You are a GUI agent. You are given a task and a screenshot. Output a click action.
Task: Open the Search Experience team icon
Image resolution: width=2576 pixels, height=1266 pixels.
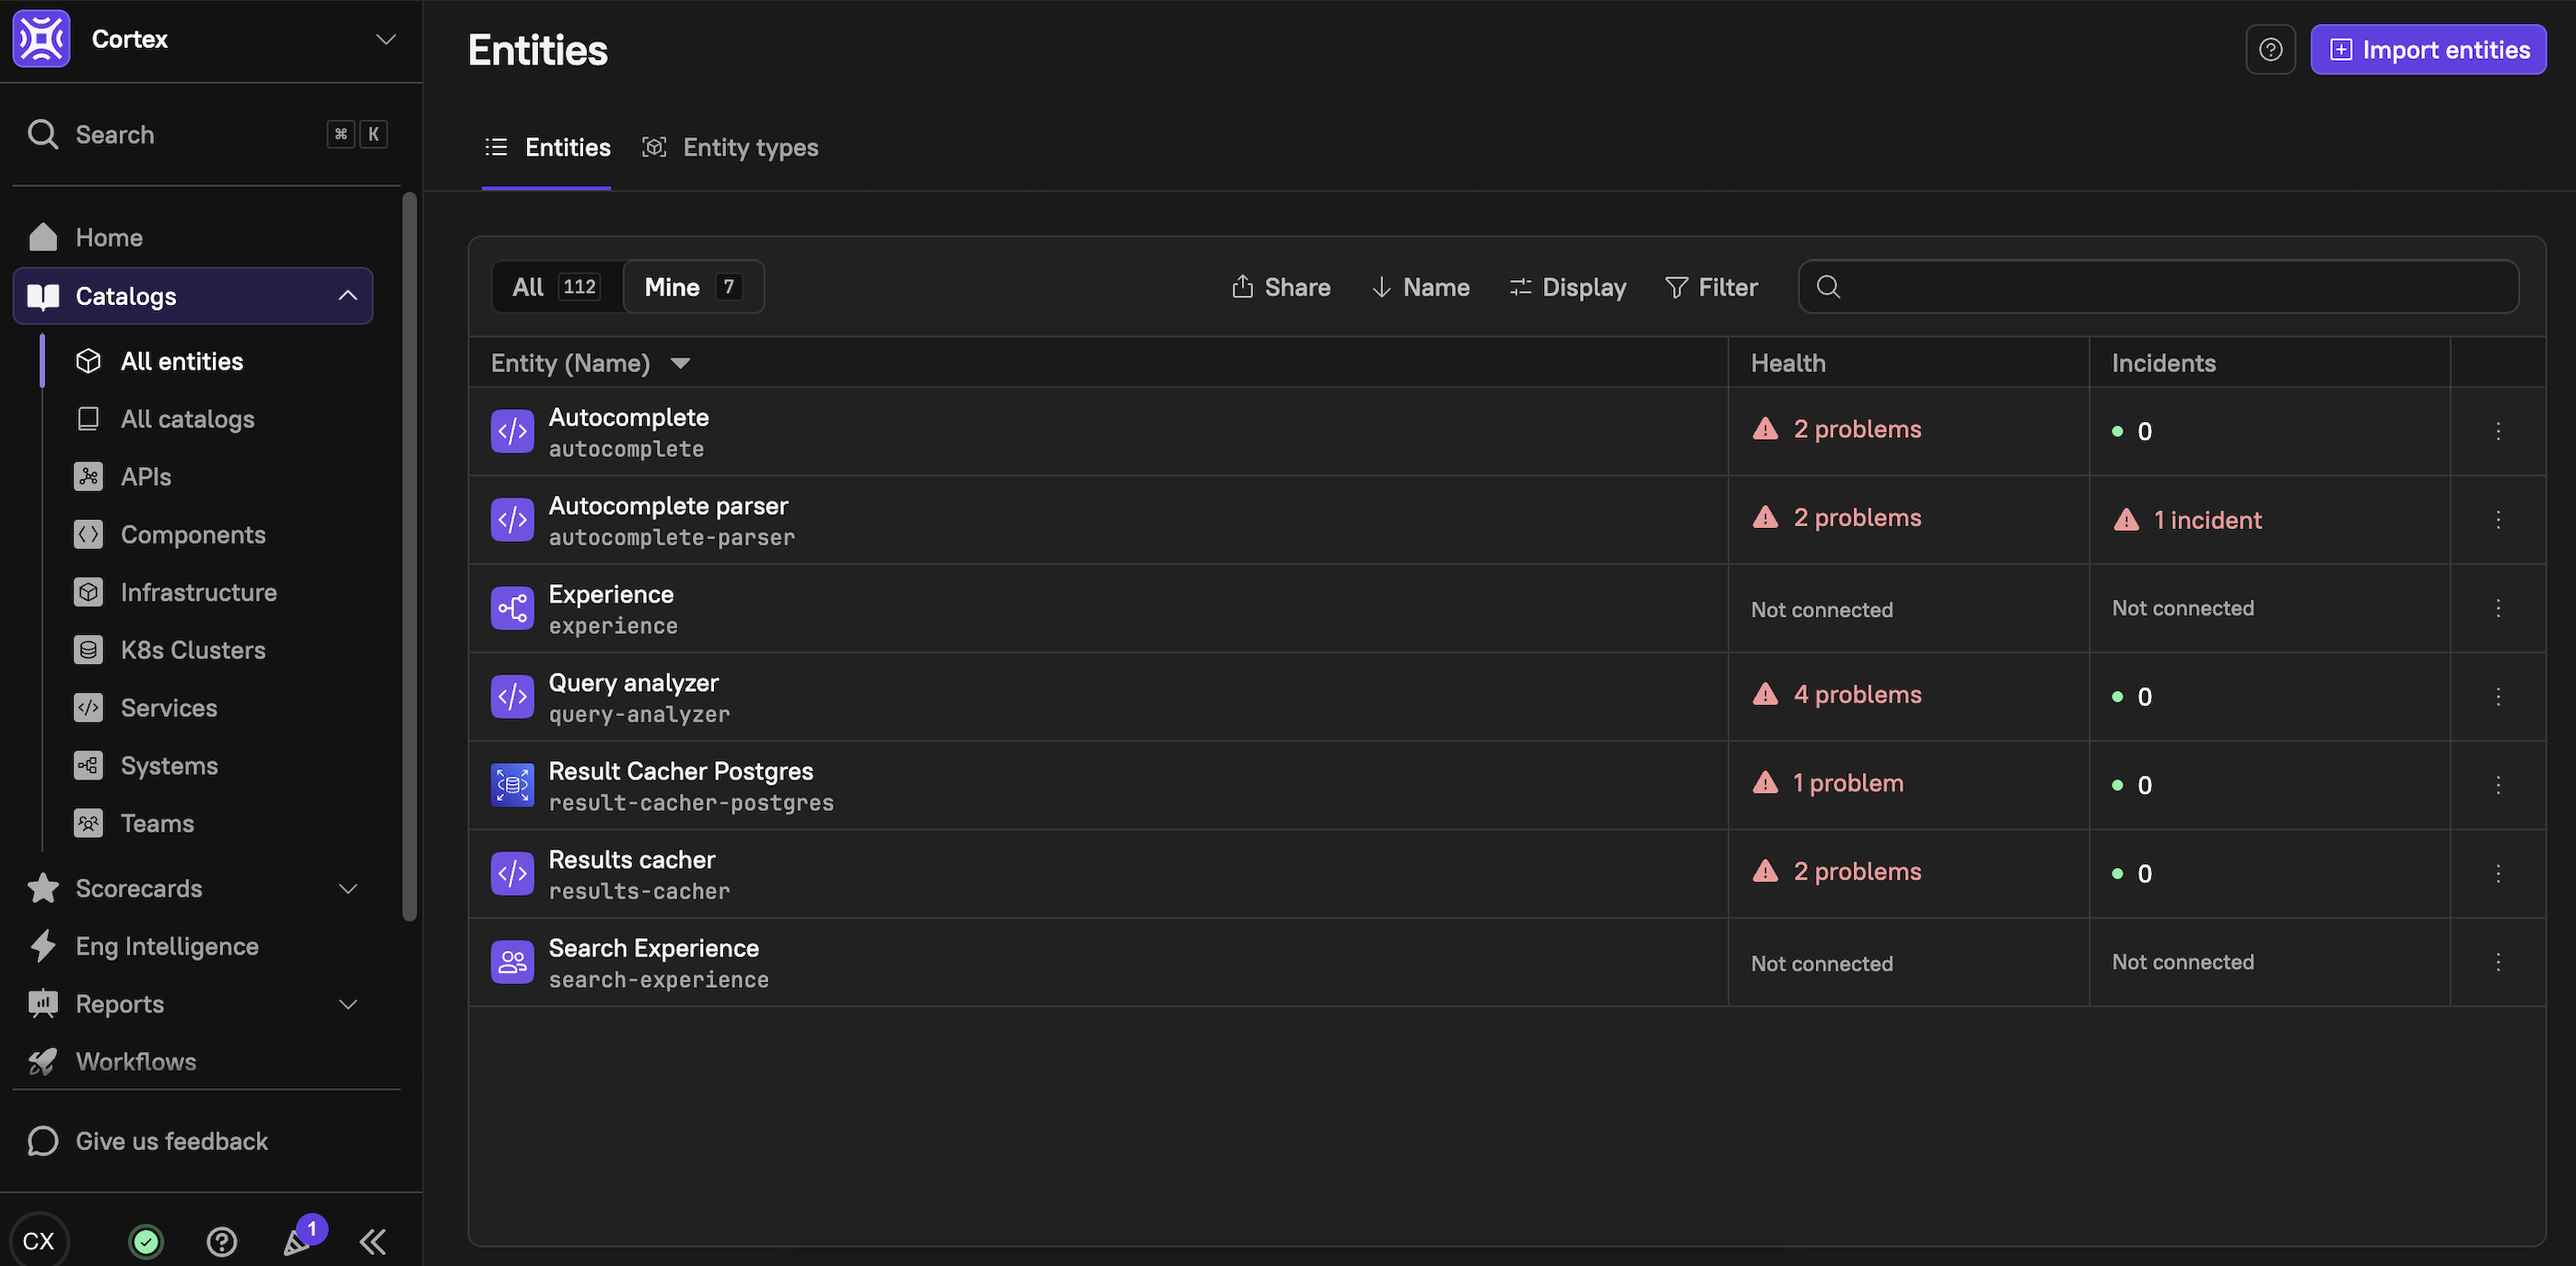pos(512,962)
